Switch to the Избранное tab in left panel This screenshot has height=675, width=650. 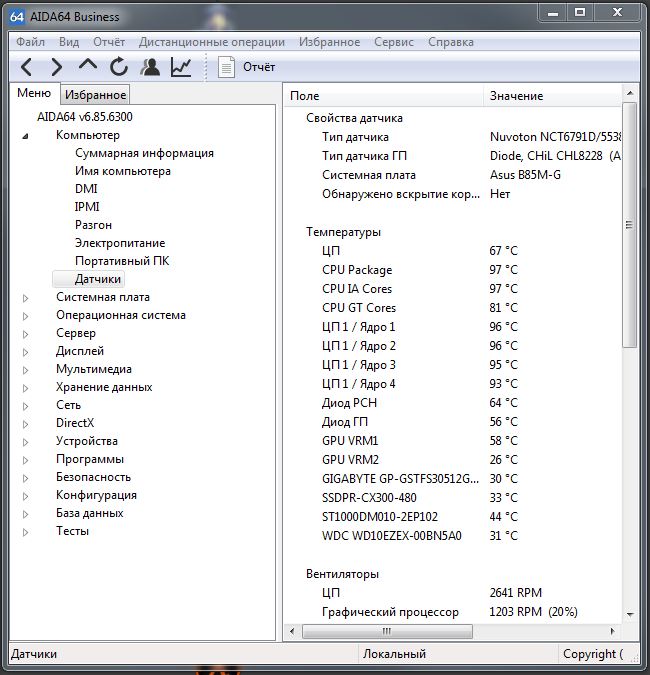point(96,95)
